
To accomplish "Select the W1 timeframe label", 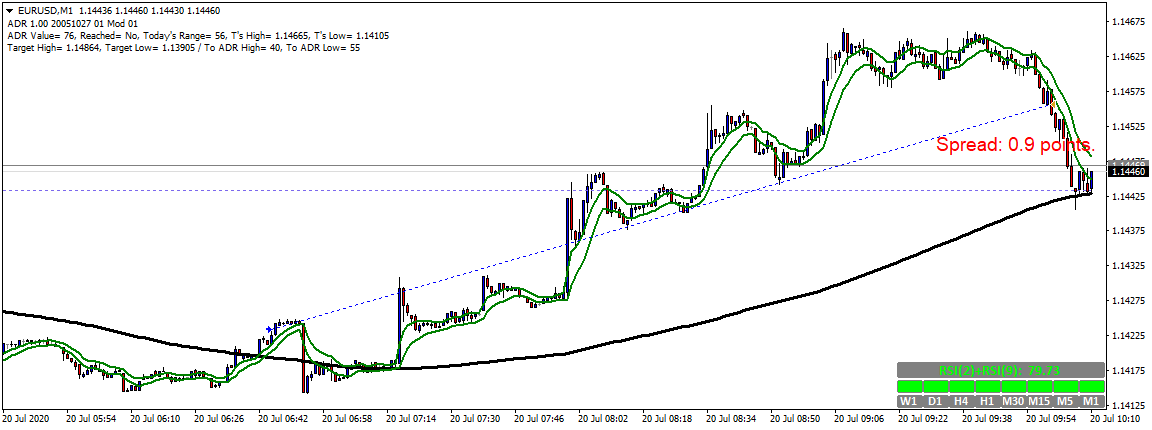I will coord(910,401).
